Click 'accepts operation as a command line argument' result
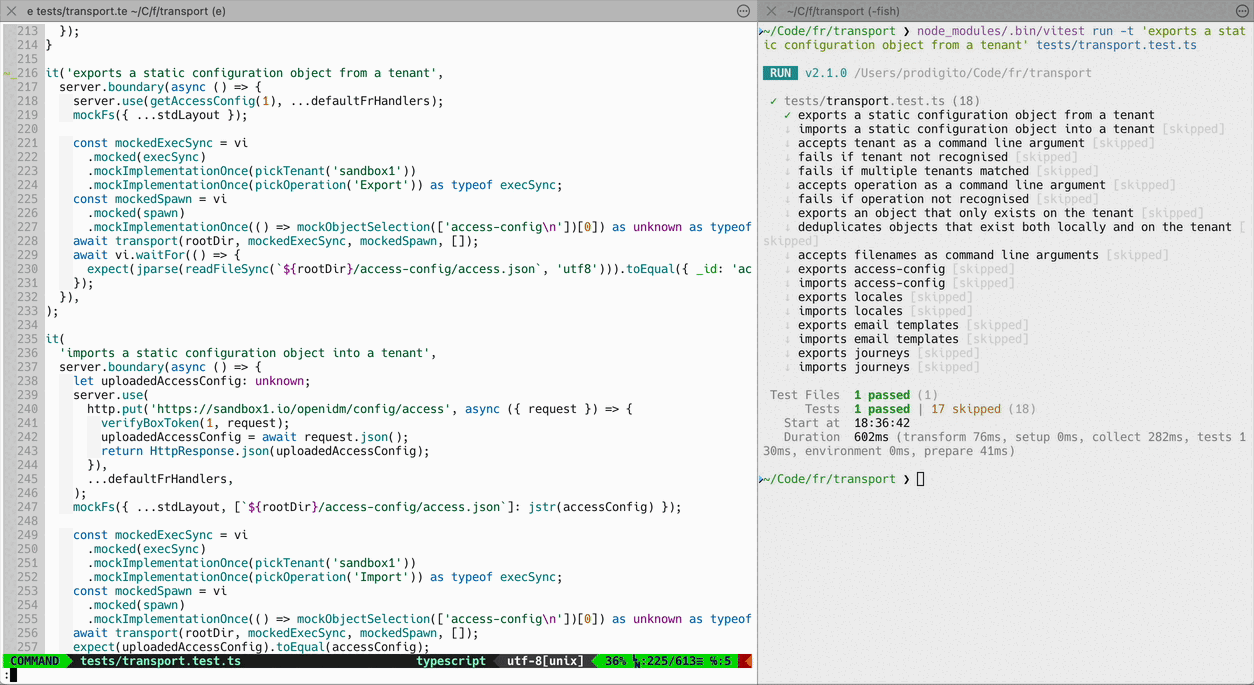Image resolution: width=1254 pixels, height=685 pixels. (952, 185)
